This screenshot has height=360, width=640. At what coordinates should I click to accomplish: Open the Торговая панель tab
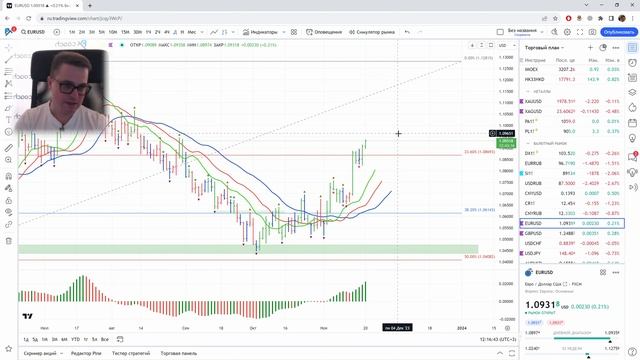click(178, 353)
